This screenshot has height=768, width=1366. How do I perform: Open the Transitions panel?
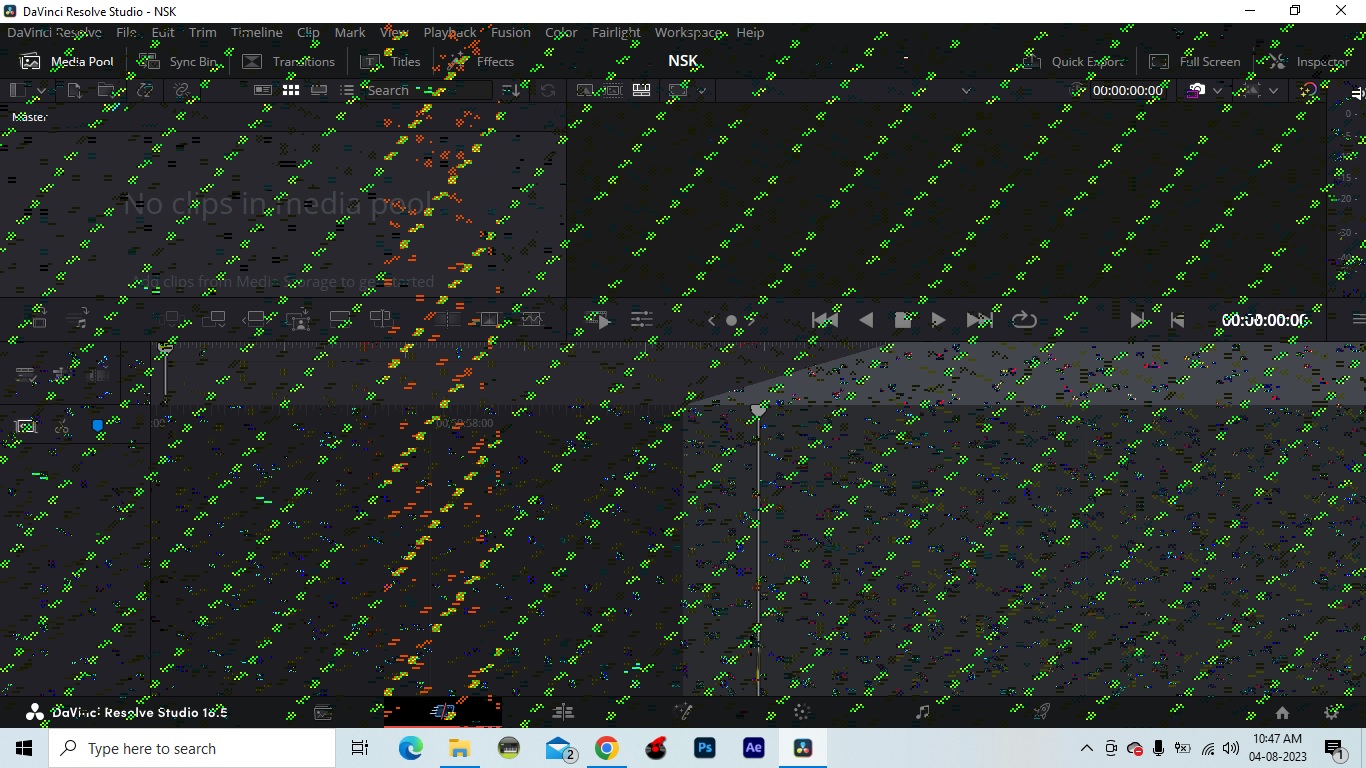pos(288,61)
